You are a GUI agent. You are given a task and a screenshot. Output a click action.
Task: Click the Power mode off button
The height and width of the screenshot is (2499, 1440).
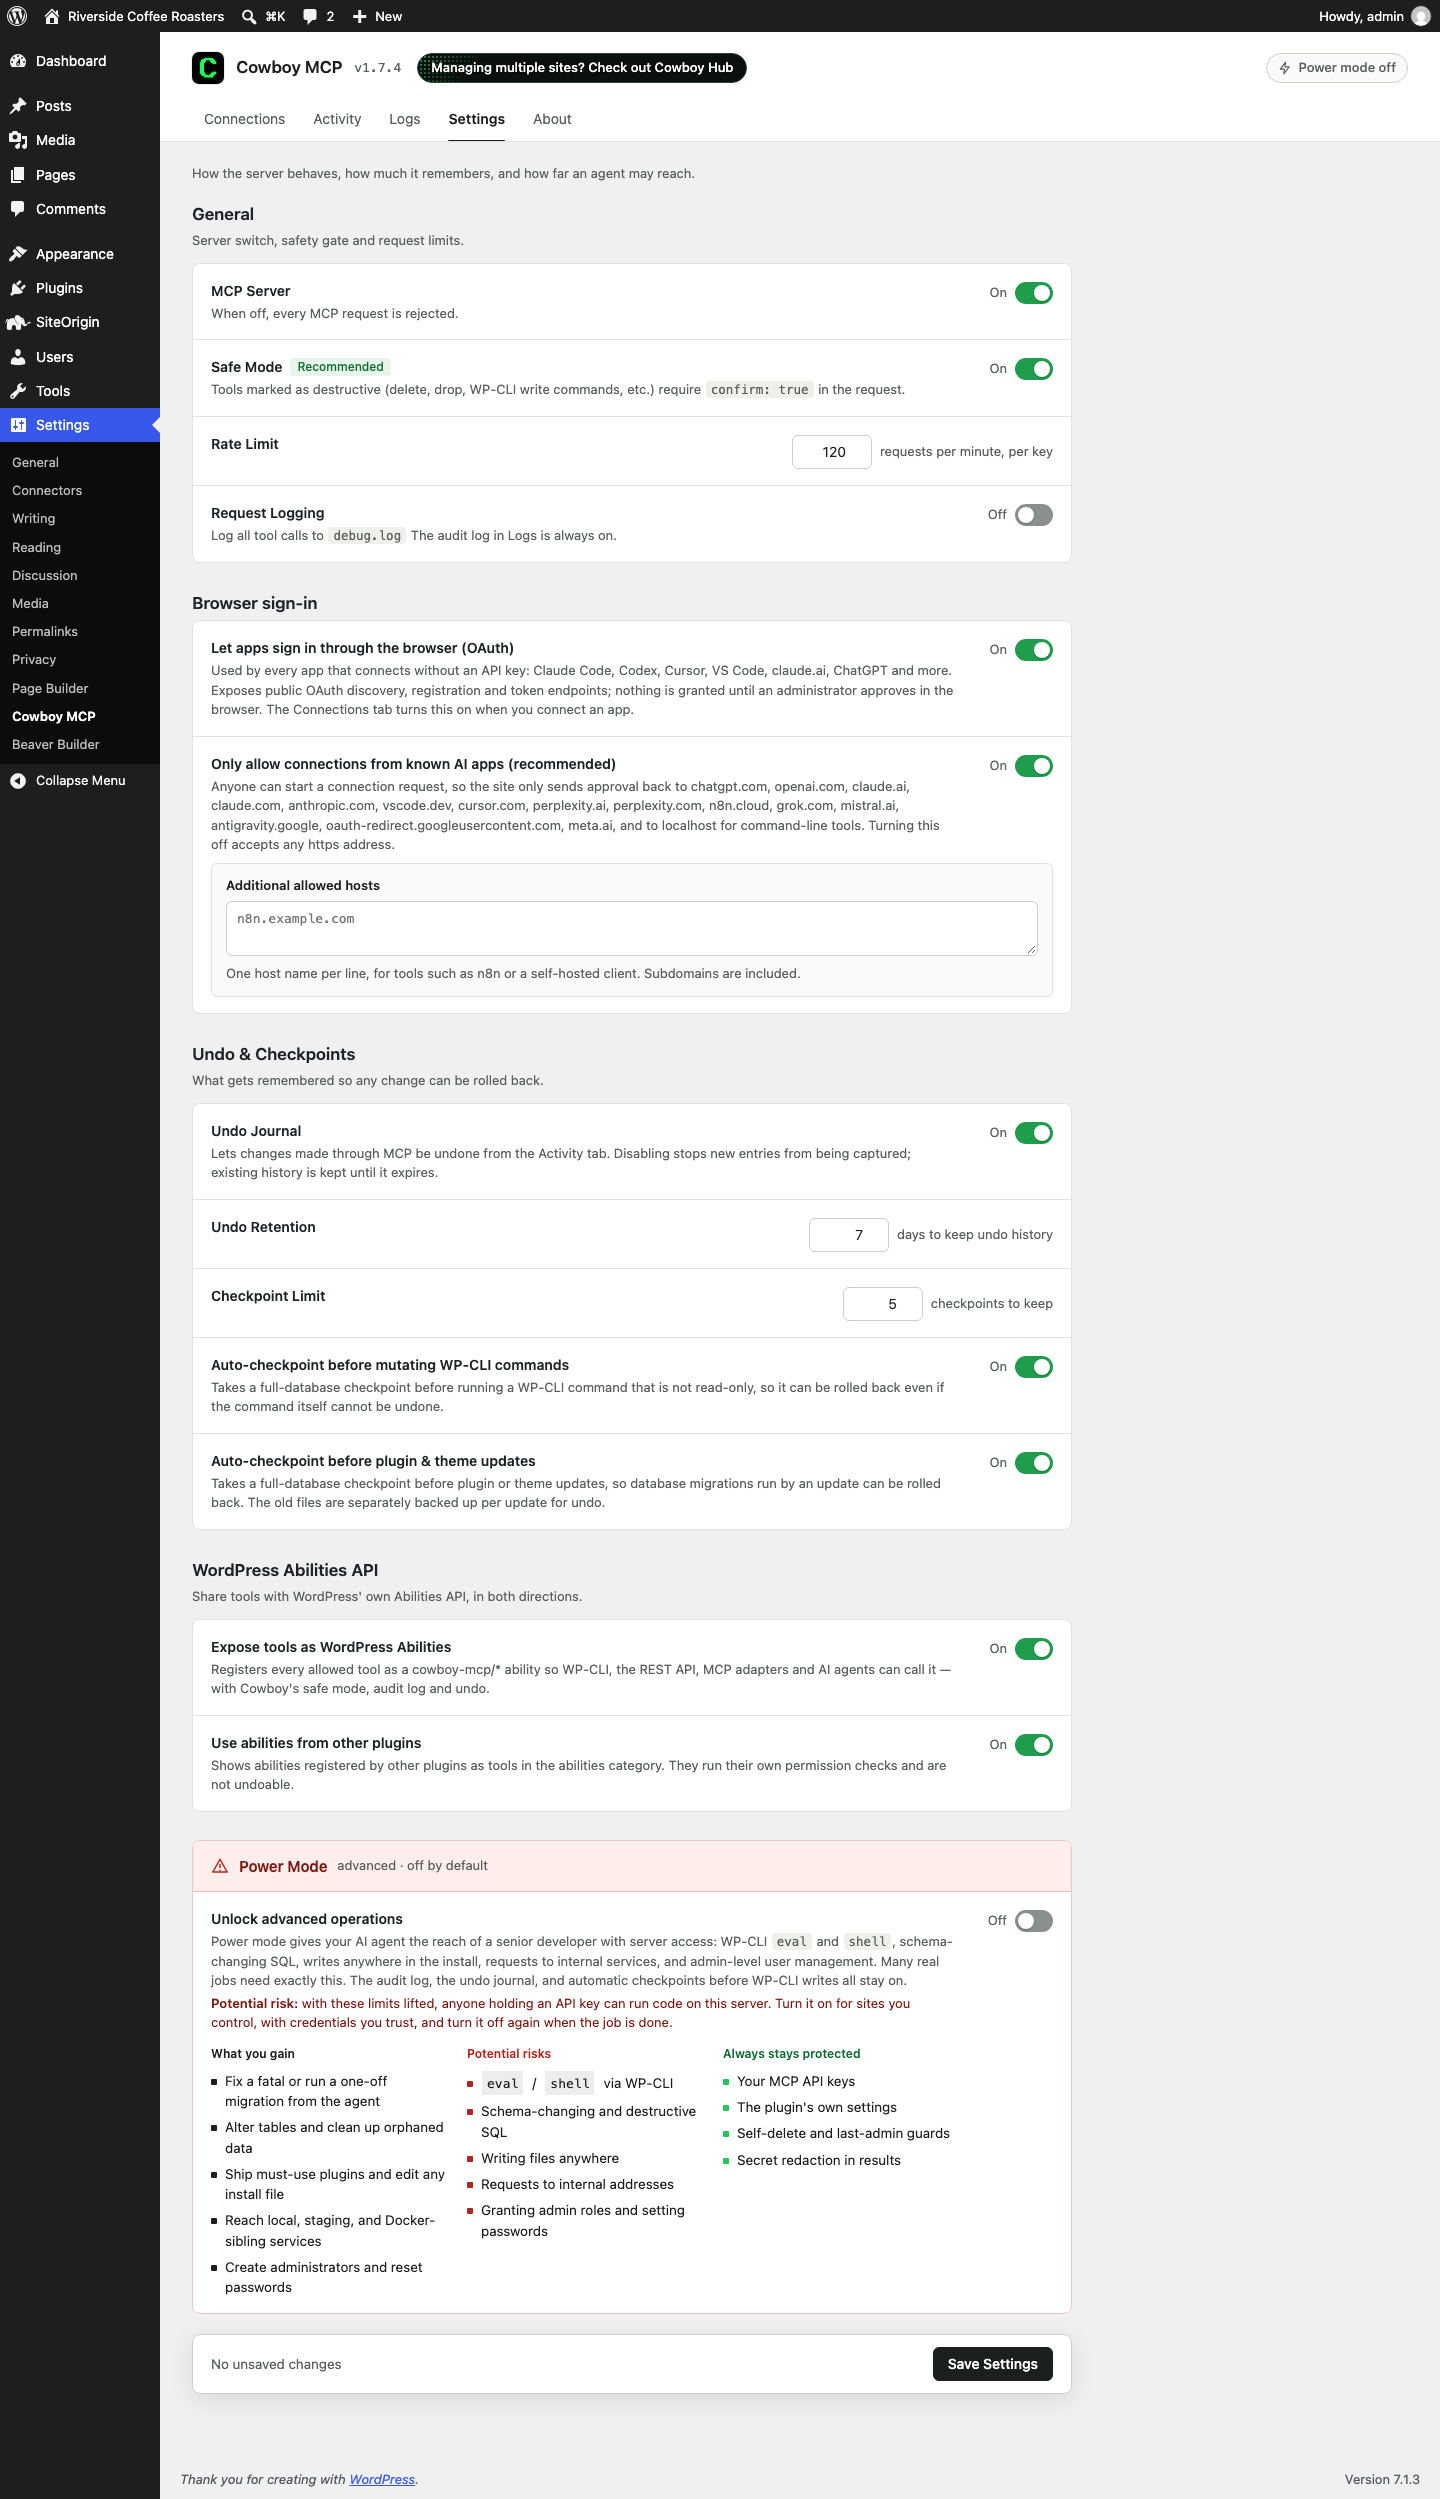pos(1336,68)
